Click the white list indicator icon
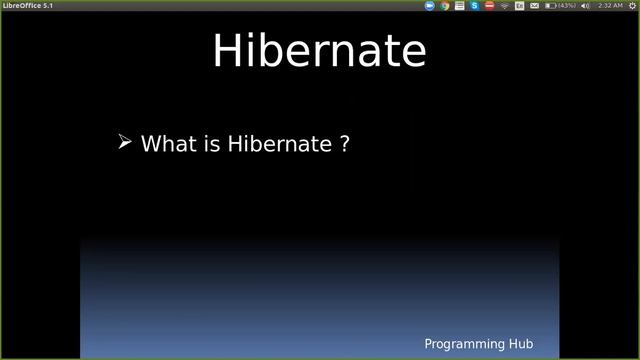 pos(460,6)
